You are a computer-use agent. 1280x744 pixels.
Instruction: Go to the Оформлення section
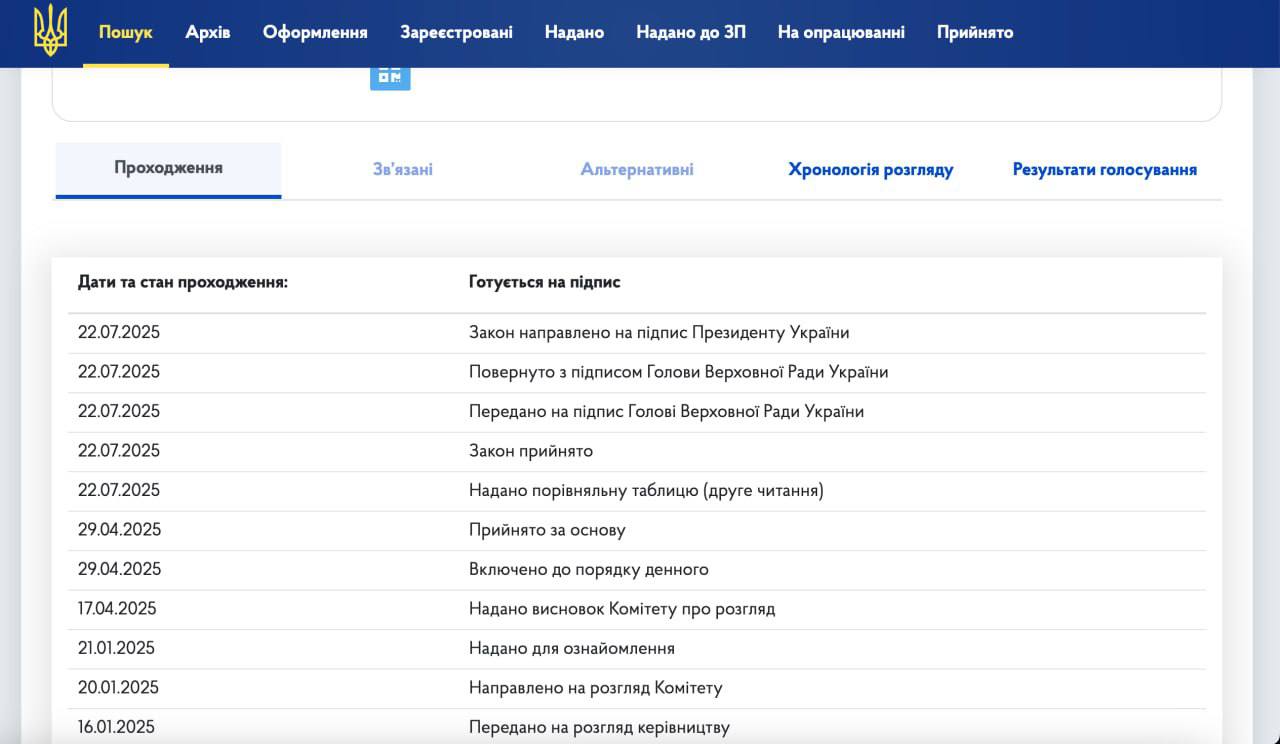(315, 32)
